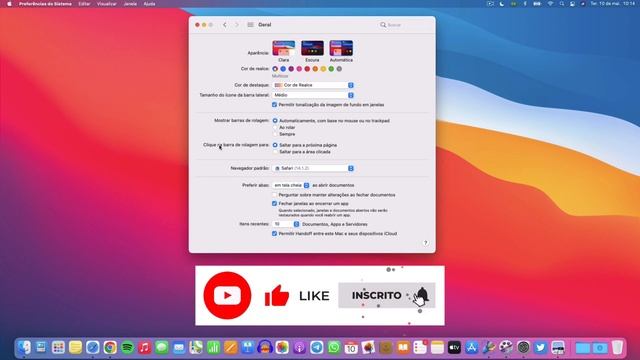Viewport: 640px width, 360px height.
Task: Choose 'Saltar para a área clicada'
Action: click(275, 152)
